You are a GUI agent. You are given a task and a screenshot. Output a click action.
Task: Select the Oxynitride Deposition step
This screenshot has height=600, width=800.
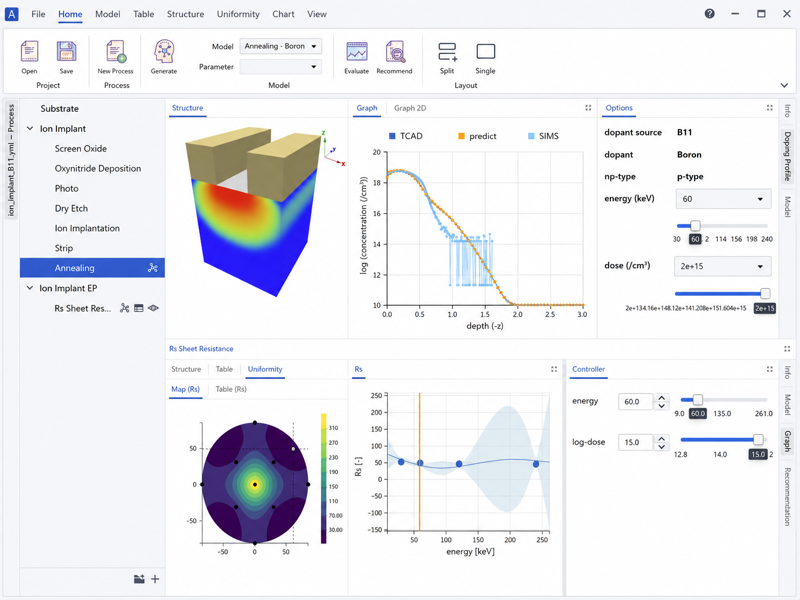(98, 168)
